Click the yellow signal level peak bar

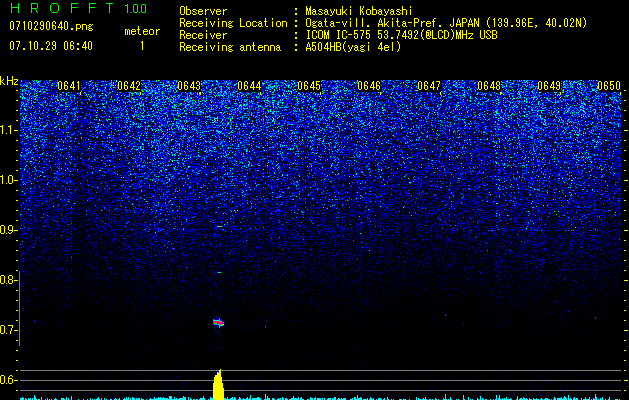[x=218, y=384]
